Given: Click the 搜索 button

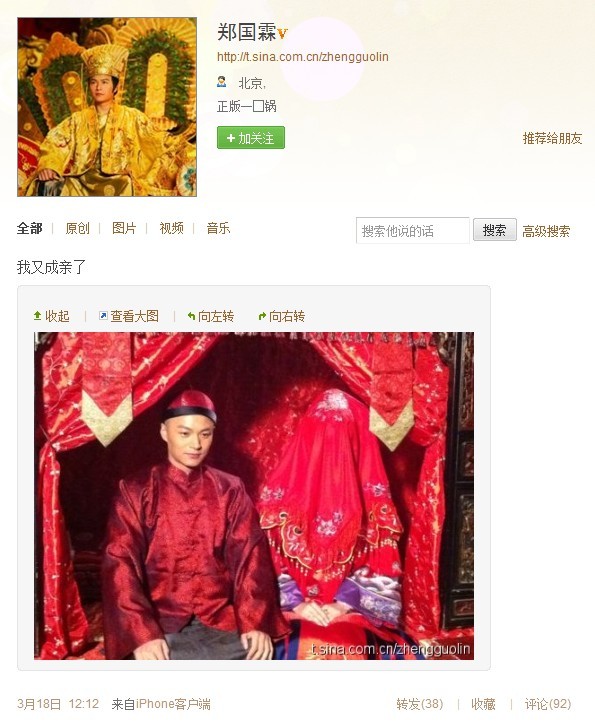Looking at the screenshot, I should 495,230.
